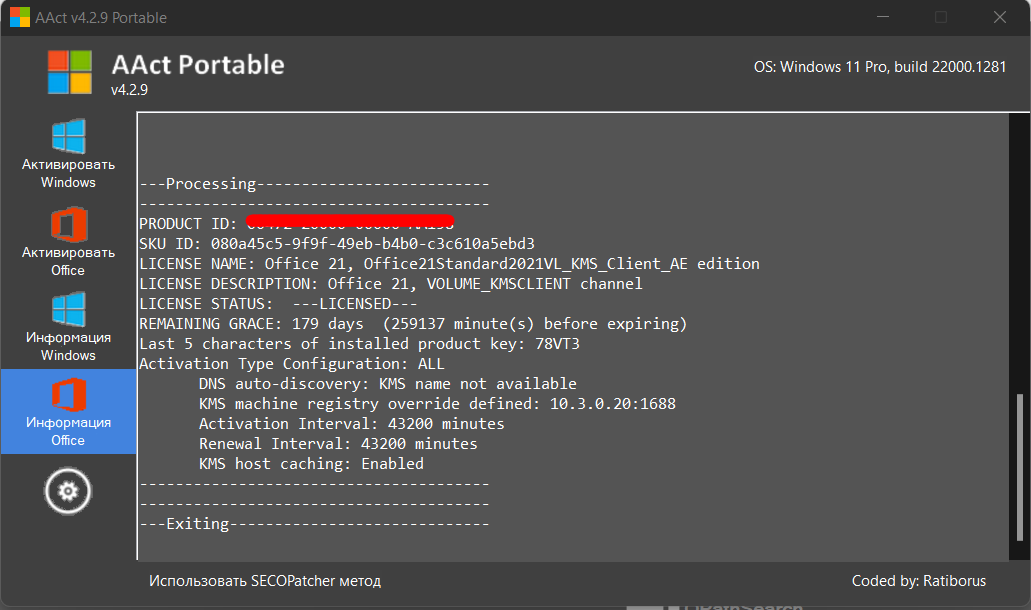Click the DNS auto-discovery line
This screenshot has width=1031, height=610.
click(387, 384)
